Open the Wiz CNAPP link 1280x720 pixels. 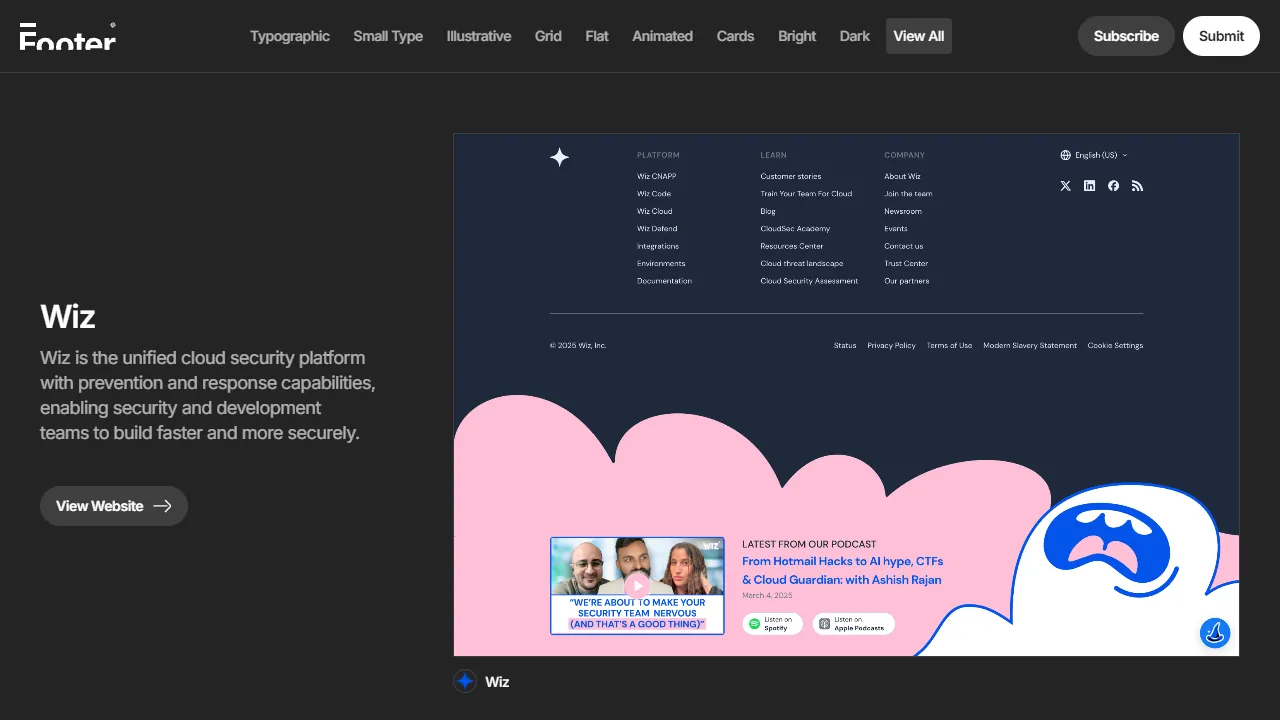pyautogui.click(x=656, y=176)
